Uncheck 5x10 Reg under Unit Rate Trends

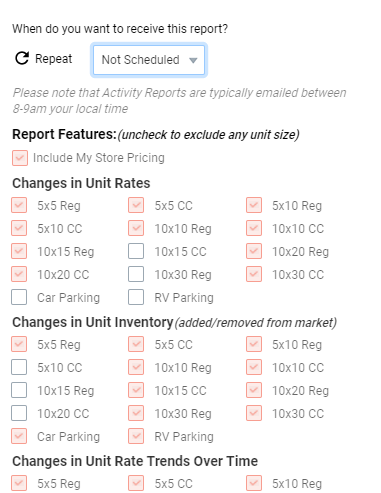coord(254,483)
